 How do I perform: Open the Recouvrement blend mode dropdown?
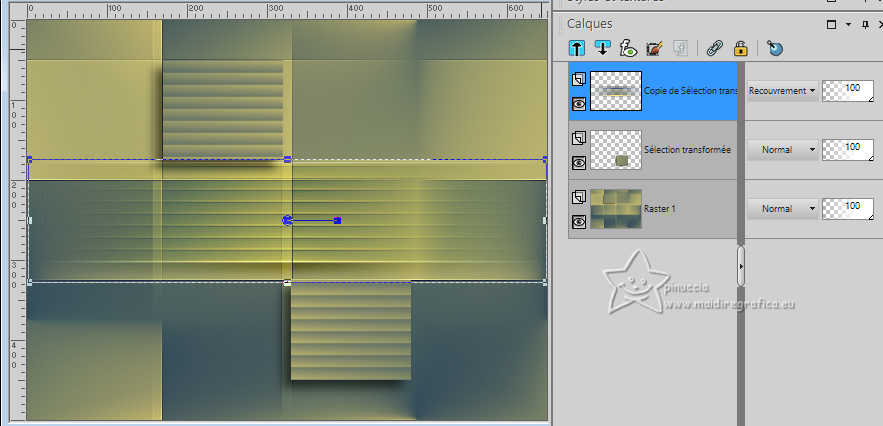783,91
